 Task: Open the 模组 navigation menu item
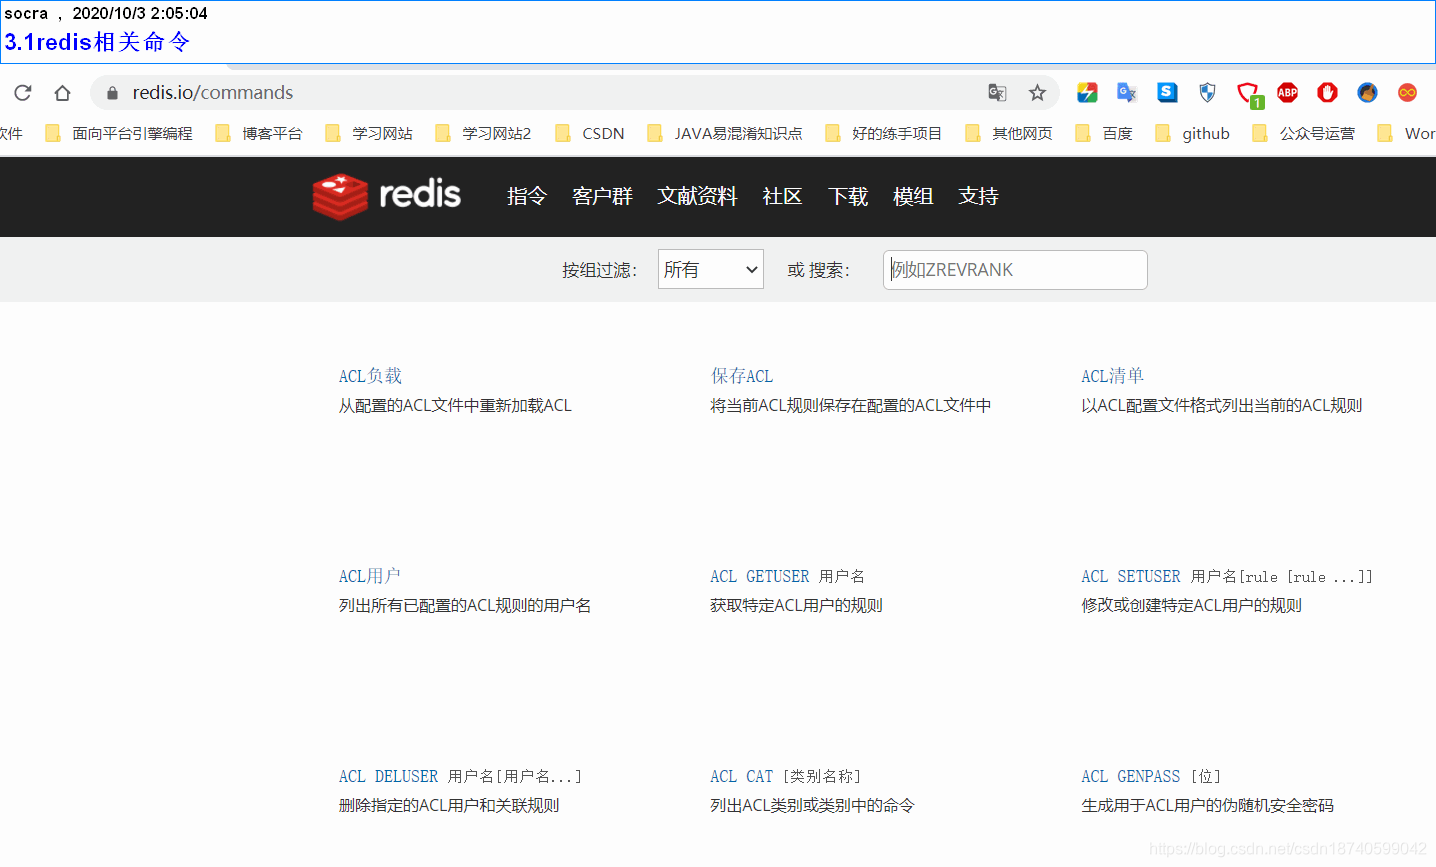913,197
